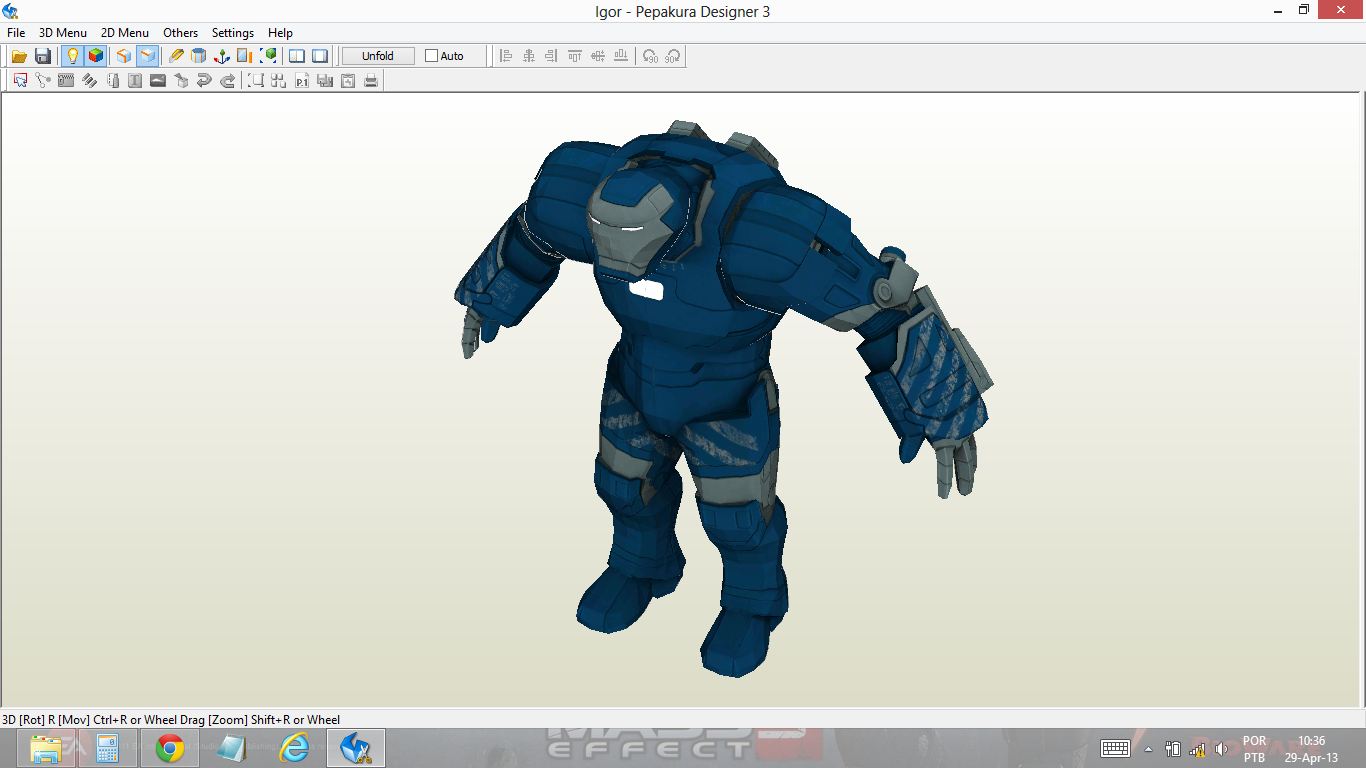This screenshot has height=768, width=1366.
Task: Save the file with the floppy disk icon
Action: (43, 56)
